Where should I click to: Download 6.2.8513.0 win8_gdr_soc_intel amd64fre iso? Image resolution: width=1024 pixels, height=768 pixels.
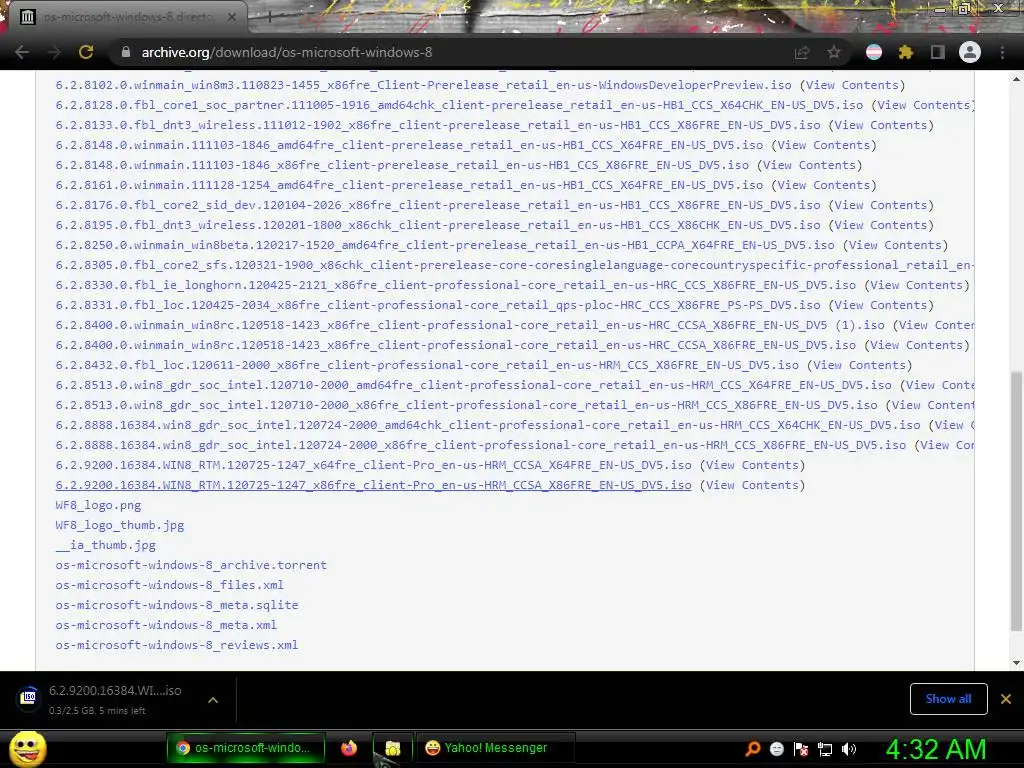[x=473, y=385]
